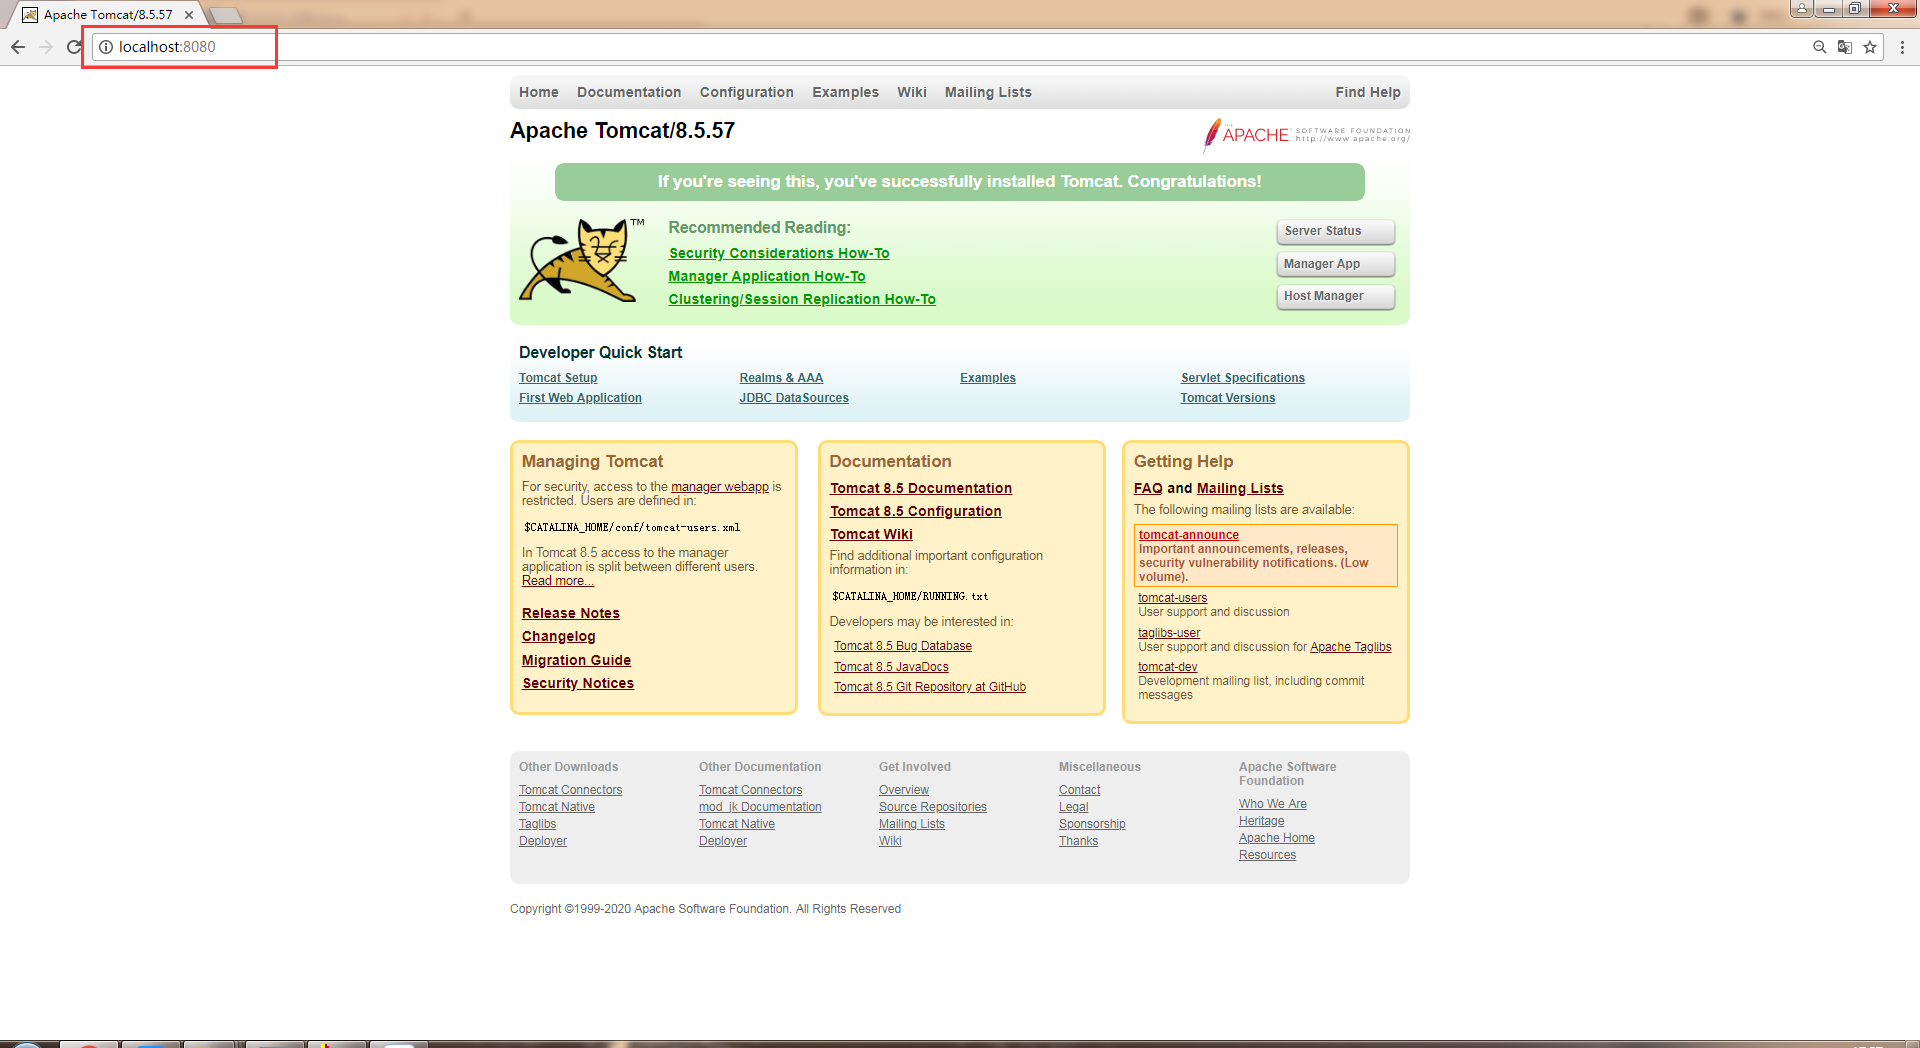Open JDBC DataSources link

794,398
